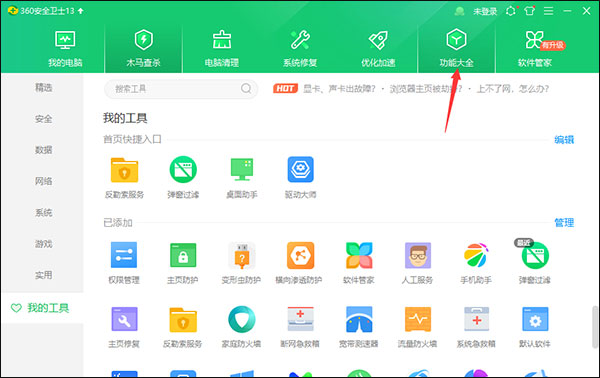Select 游戏 category in sidebar
The image size is (600, 378).
click(x=44, y=244)
